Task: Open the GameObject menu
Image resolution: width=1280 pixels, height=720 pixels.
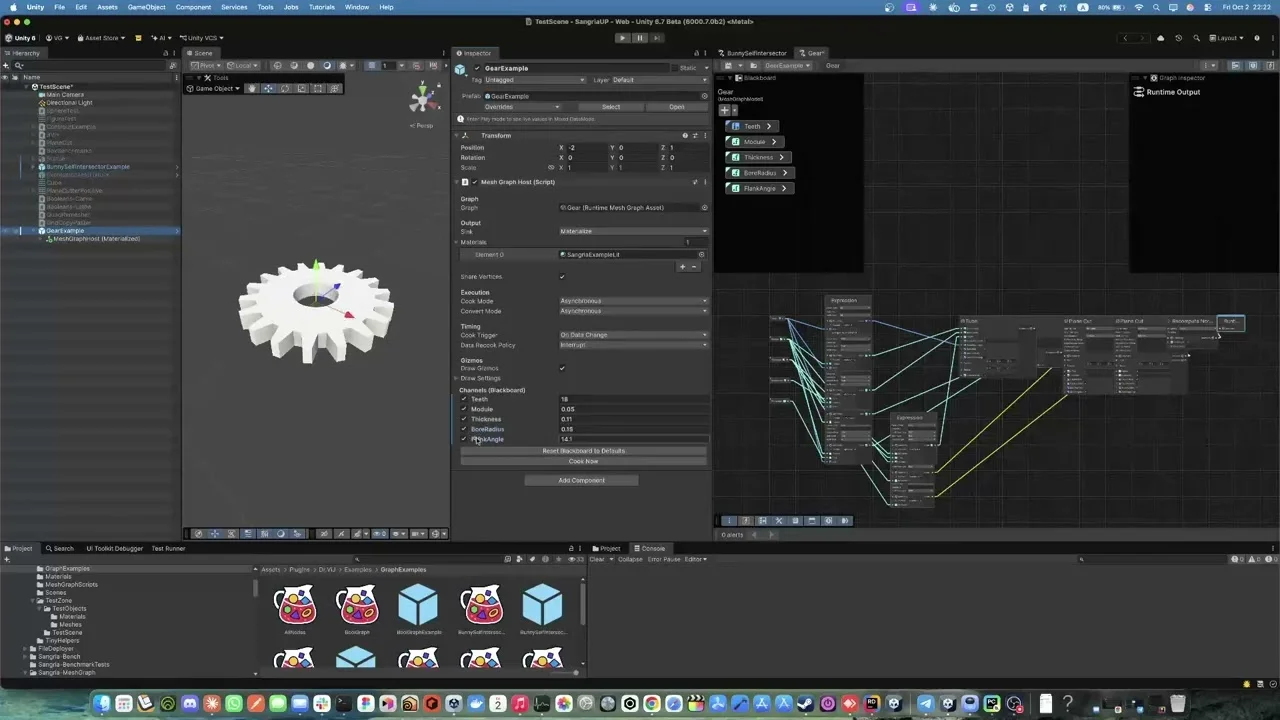Action: point(146,7)
